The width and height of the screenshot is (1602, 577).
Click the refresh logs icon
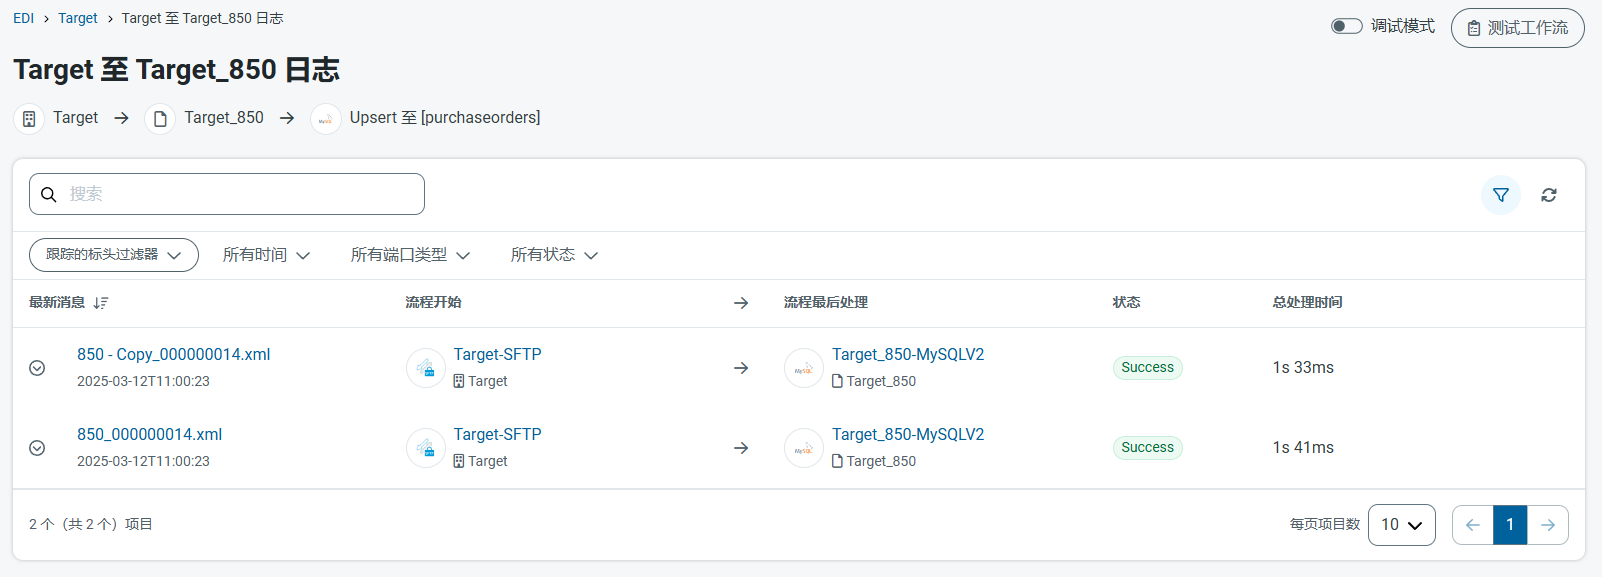tap(1548, 195)
